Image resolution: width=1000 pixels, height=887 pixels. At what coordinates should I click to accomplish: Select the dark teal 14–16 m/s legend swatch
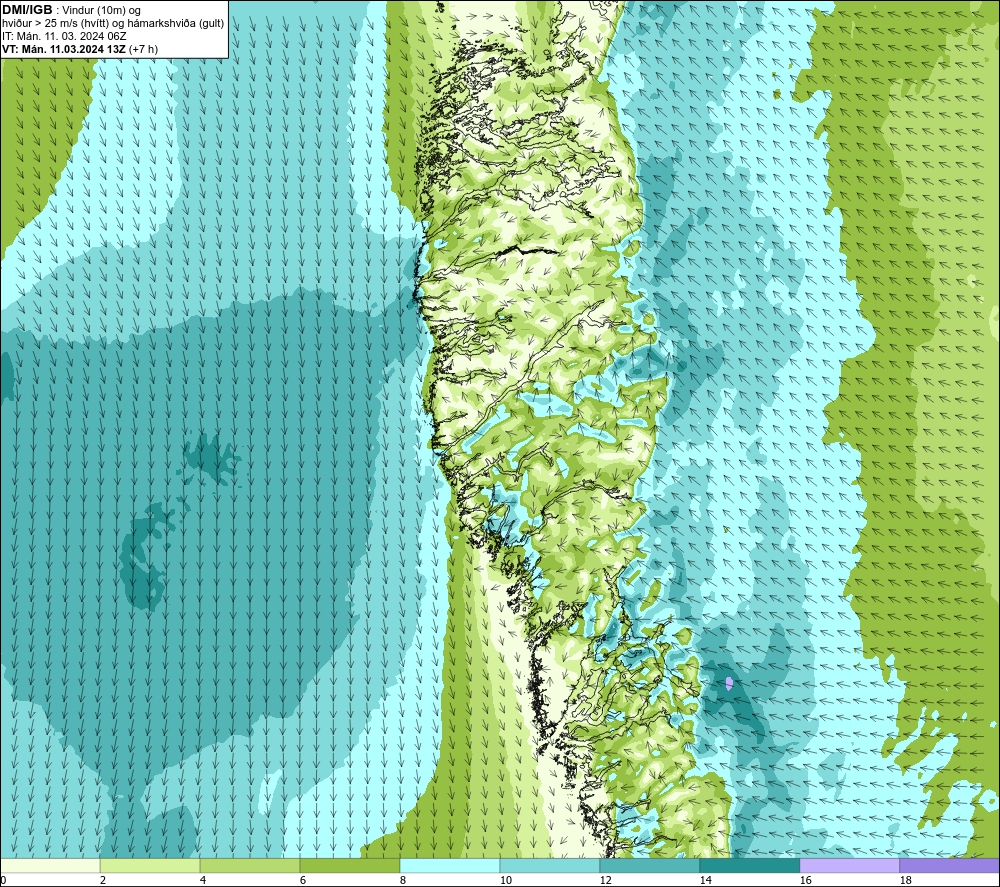tap(749, 866)
